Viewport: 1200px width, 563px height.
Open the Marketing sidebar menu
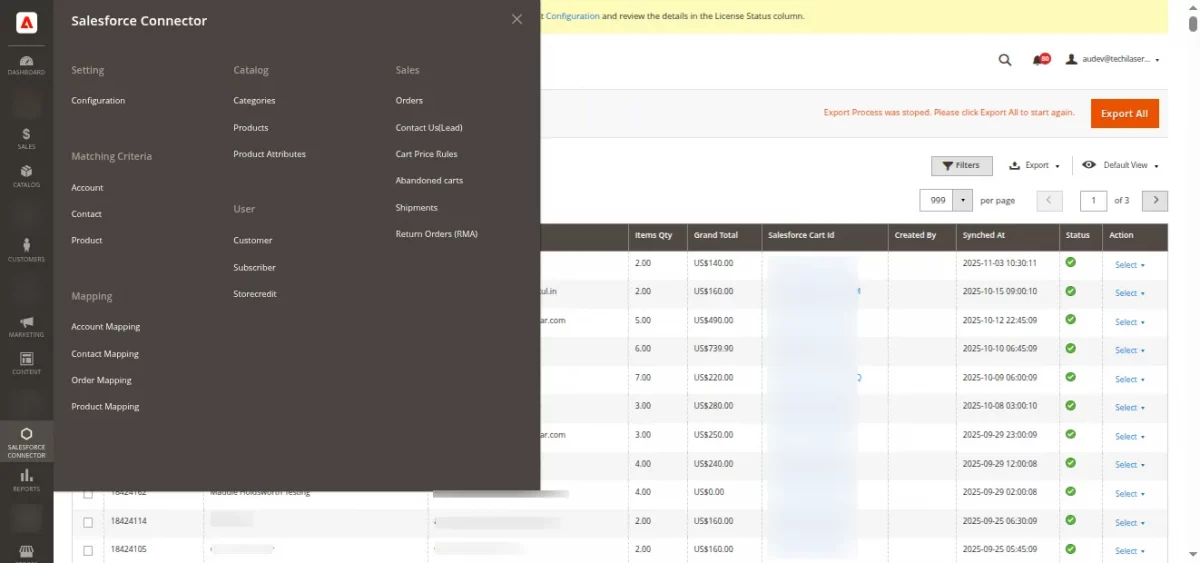pos(26,326)
